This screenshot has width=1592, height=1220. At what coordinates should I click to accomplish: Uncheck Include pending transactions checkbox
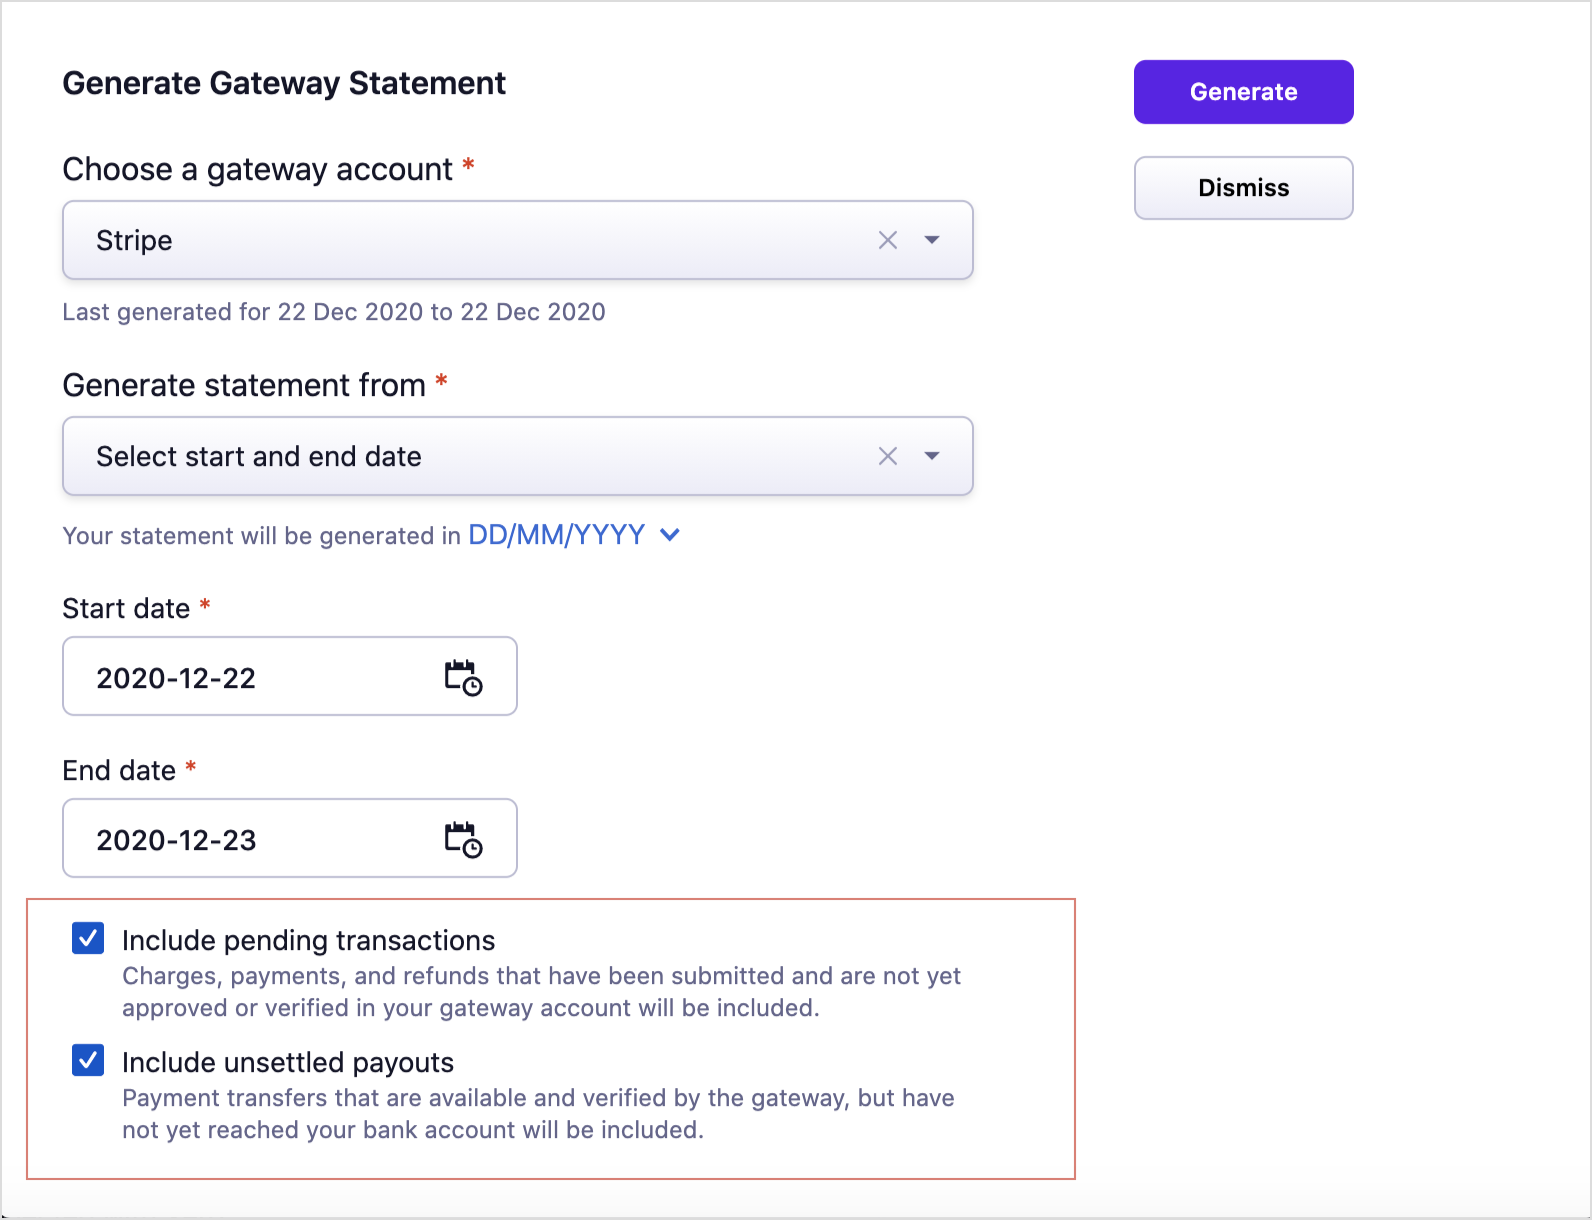click(88, 938)
